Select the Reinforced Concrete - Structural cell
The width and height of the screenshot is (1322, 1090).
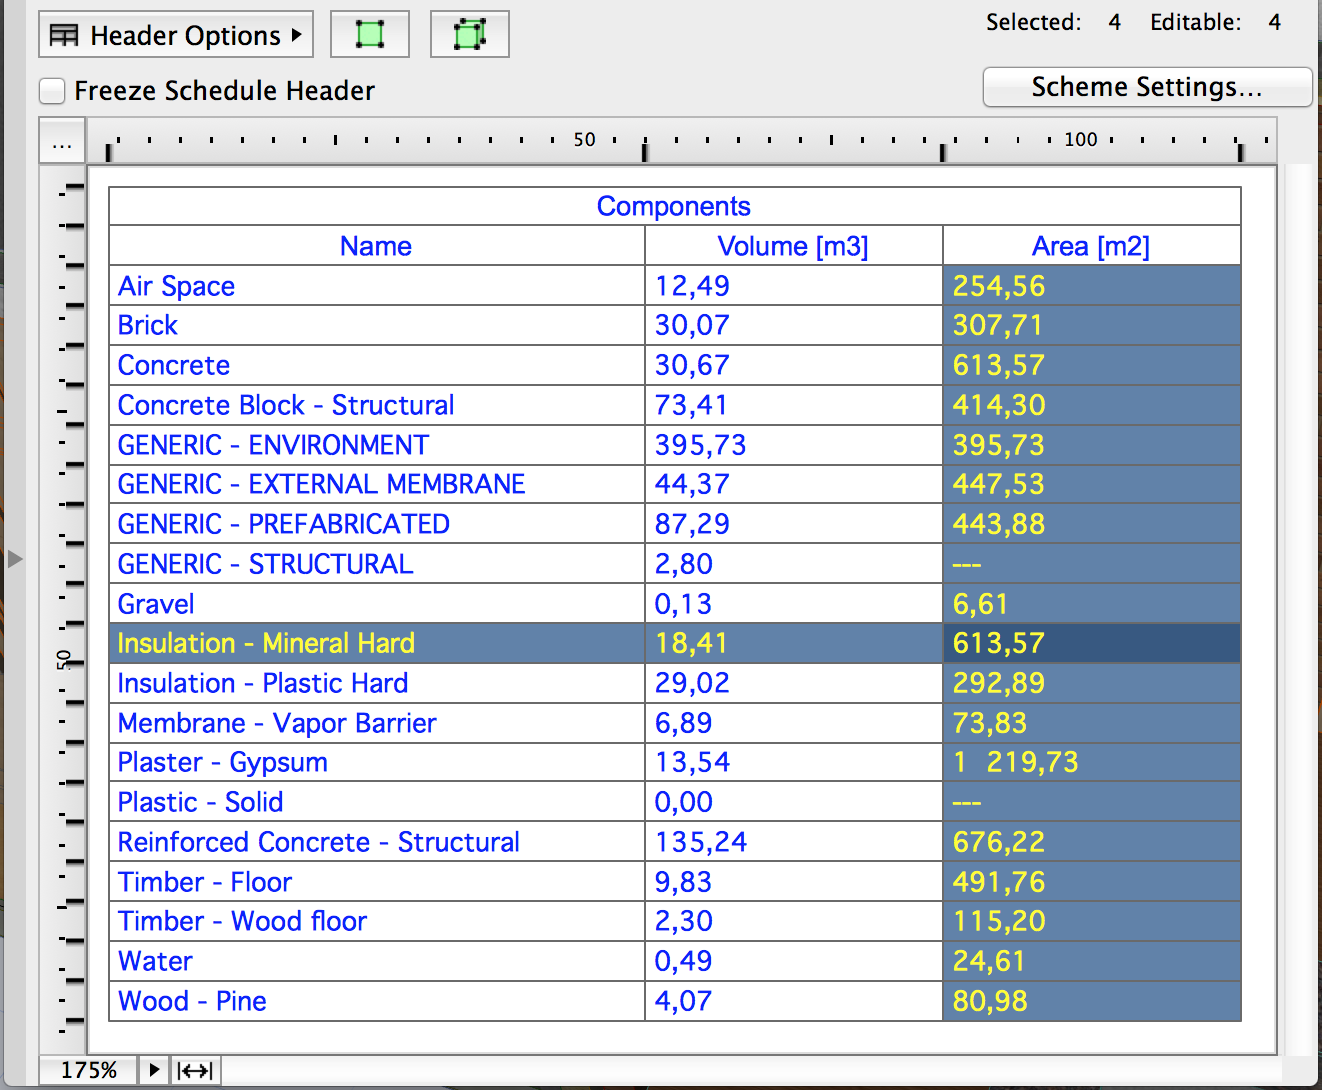coord(318,842)
